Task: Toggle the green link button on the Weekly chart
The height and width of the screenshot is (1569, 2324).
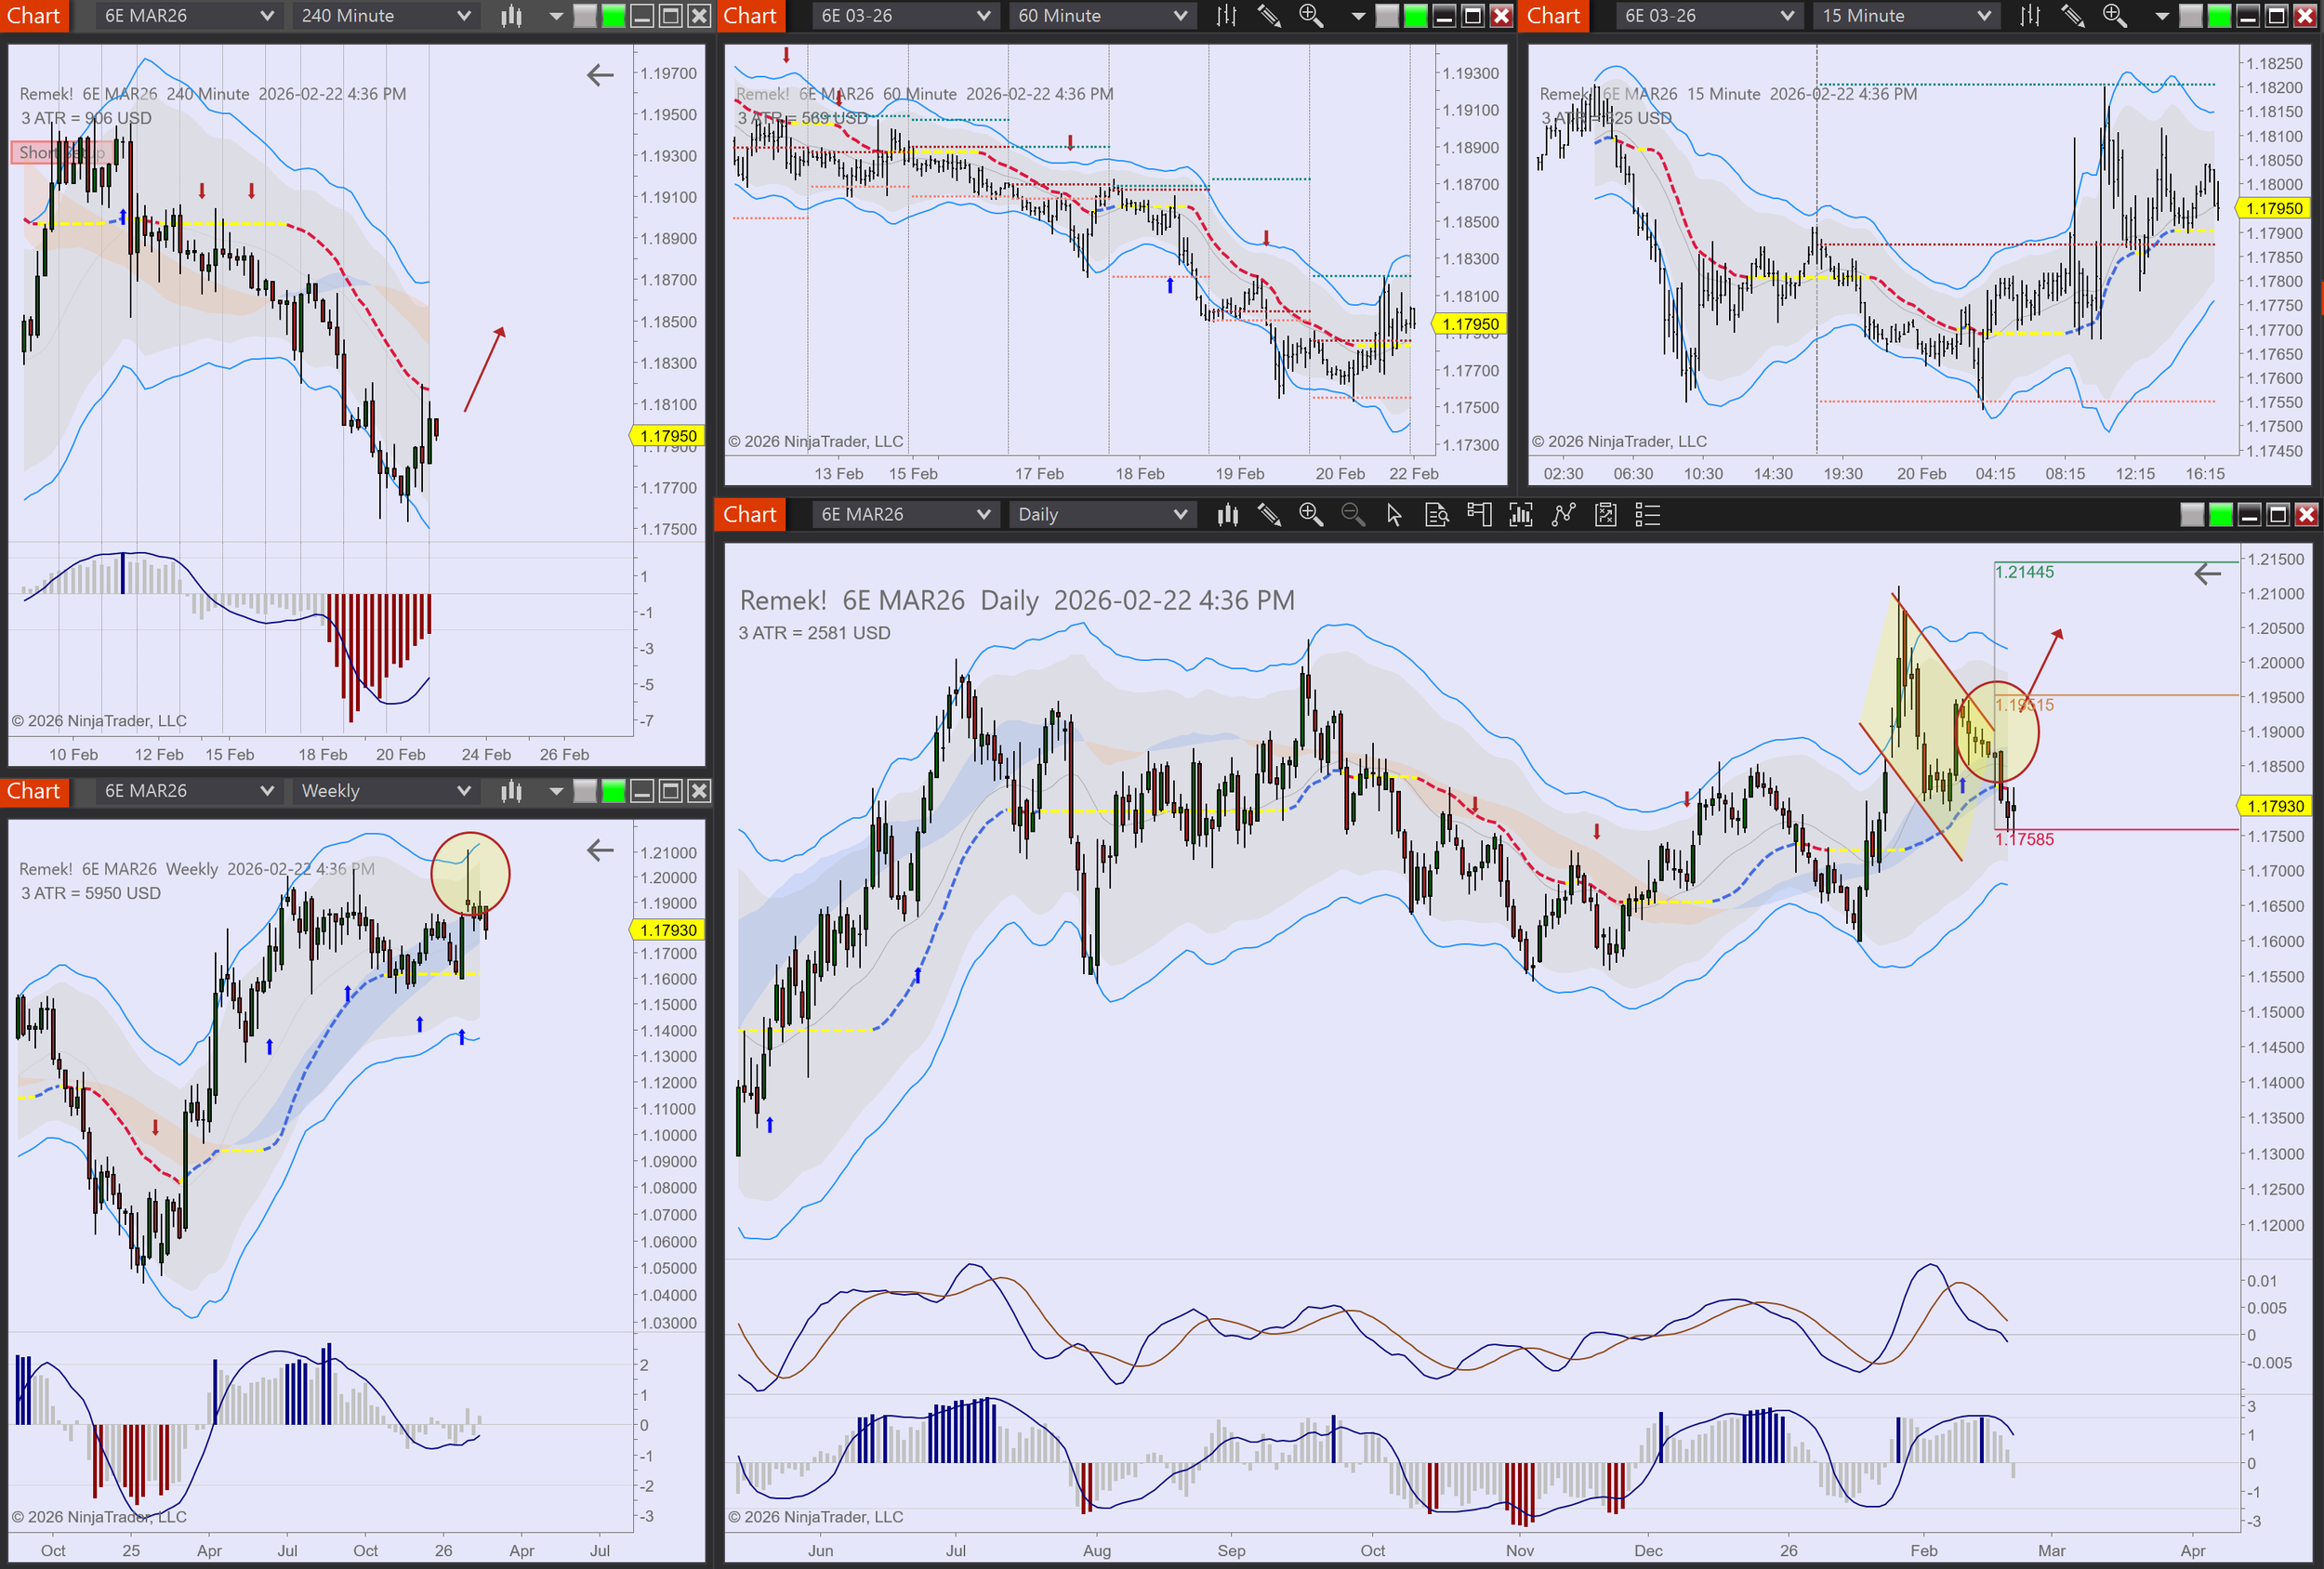Action: coord(613,792)
